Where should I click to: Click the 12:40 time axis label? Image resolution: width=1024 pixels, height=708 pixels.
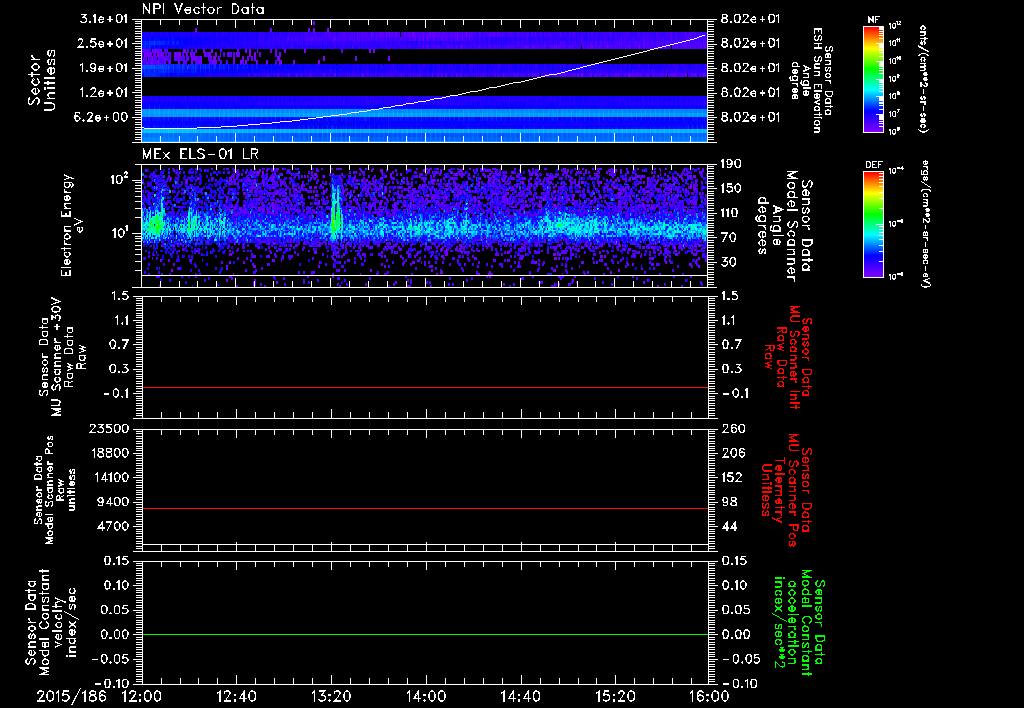coord(237,695)
